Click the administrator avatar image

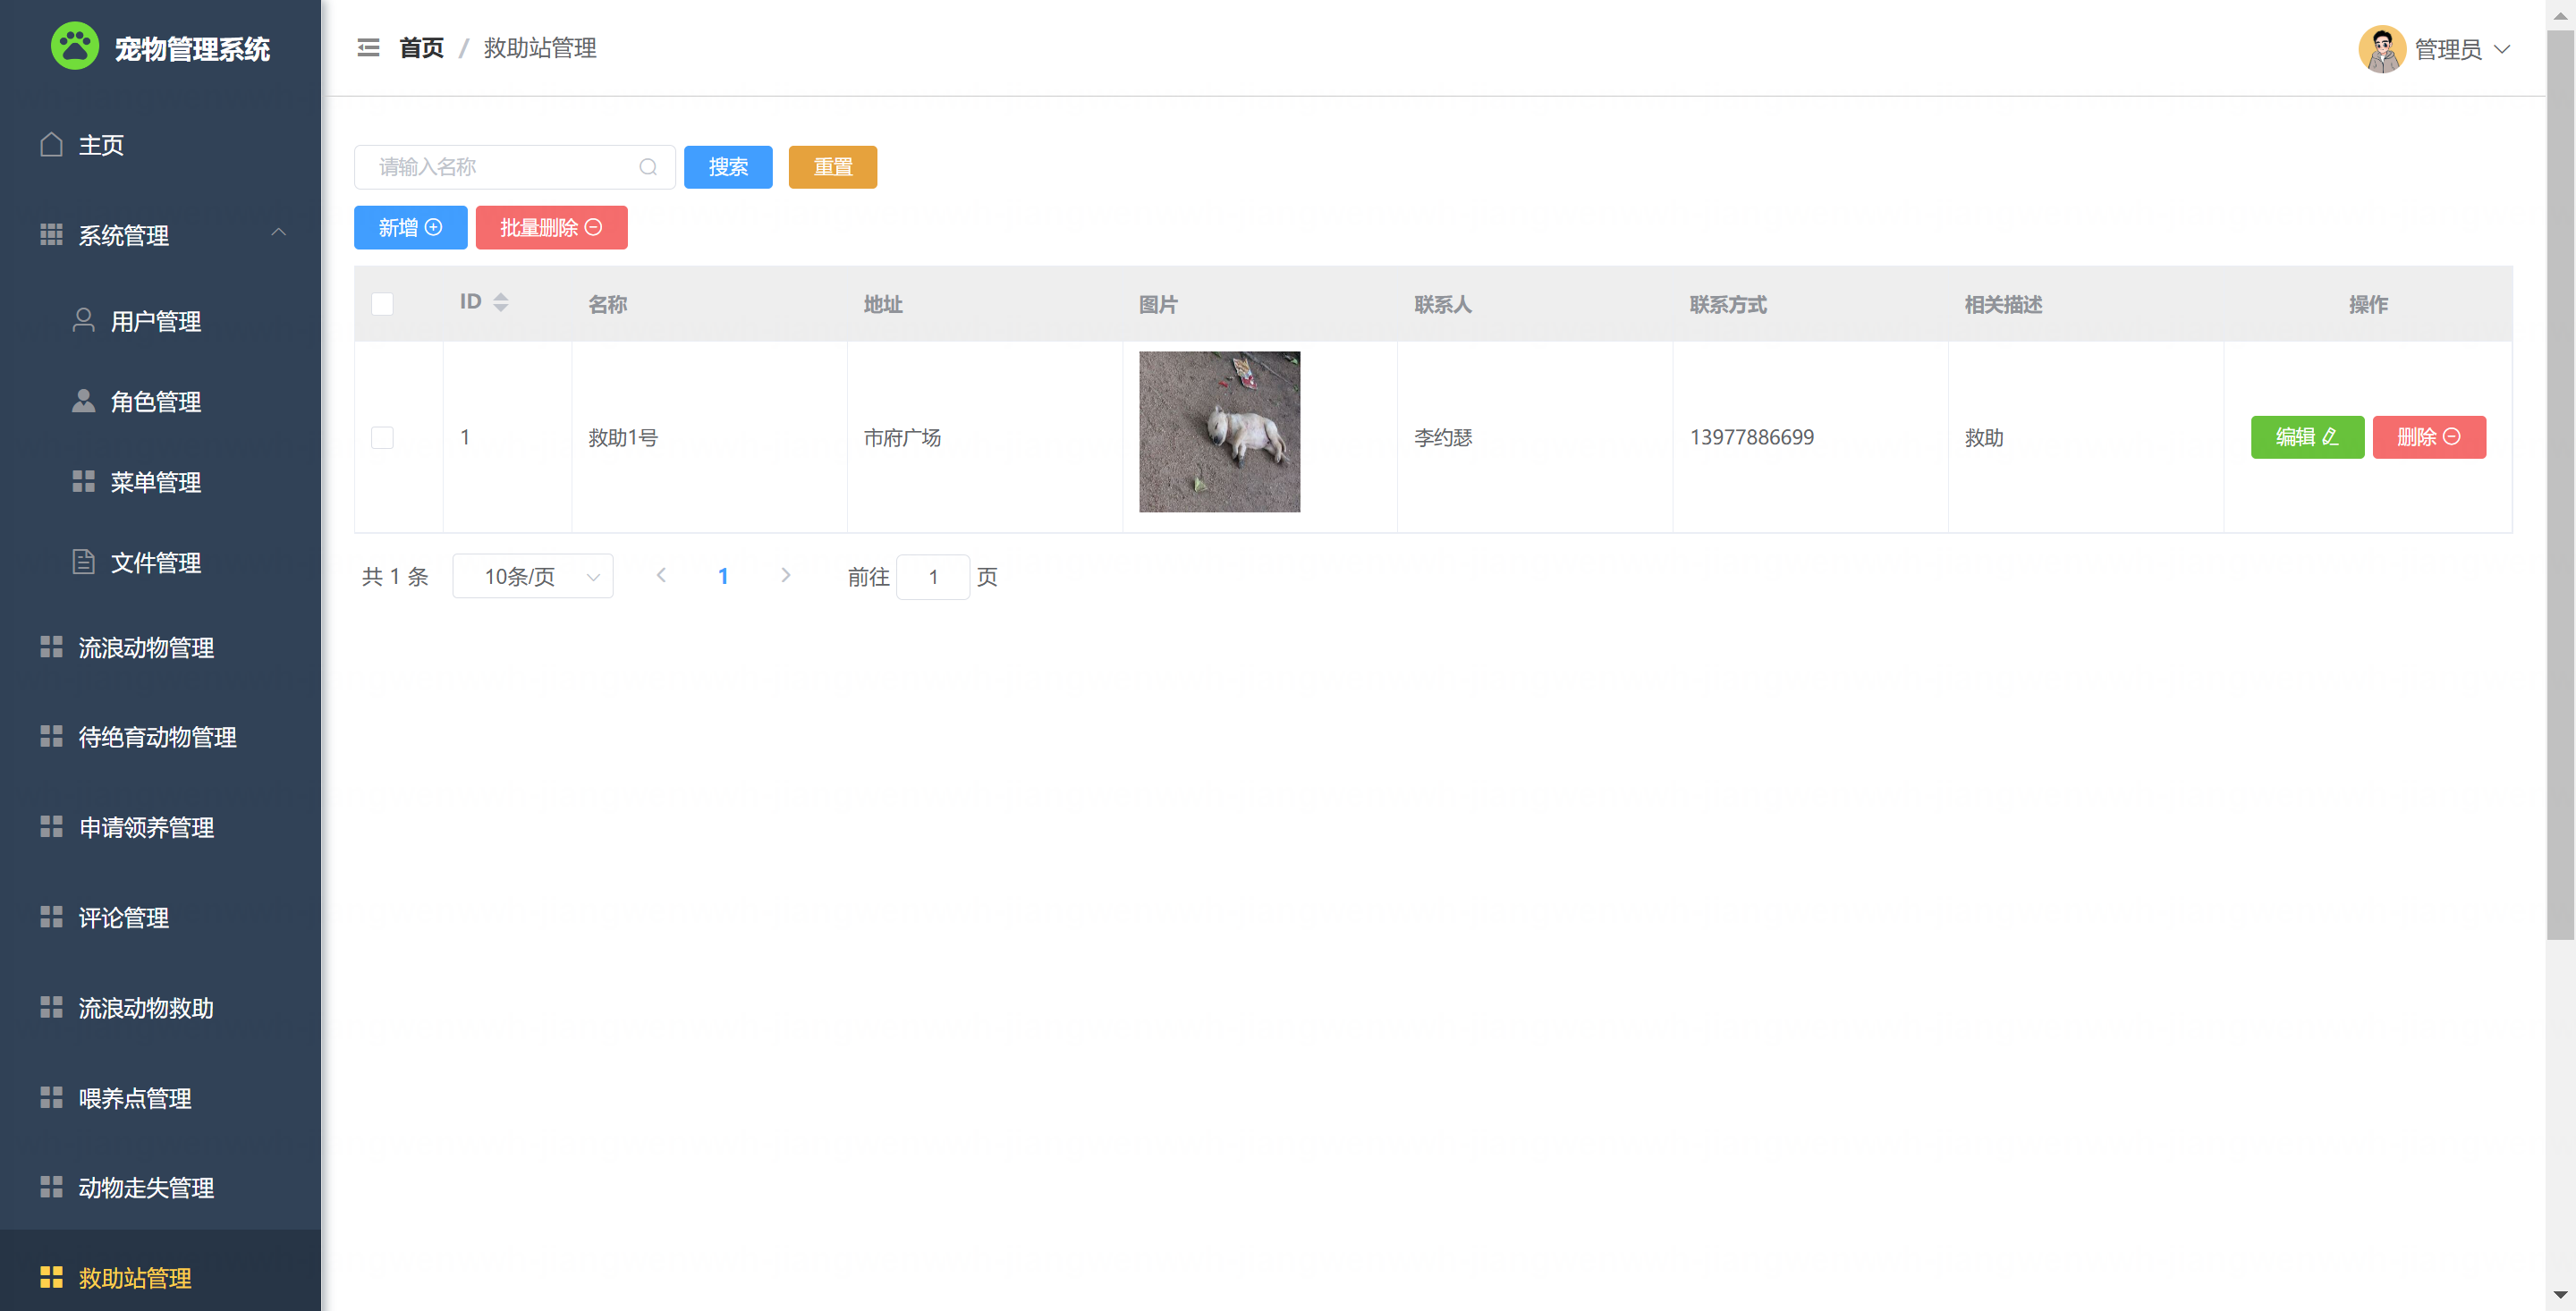coord(2381,49)
